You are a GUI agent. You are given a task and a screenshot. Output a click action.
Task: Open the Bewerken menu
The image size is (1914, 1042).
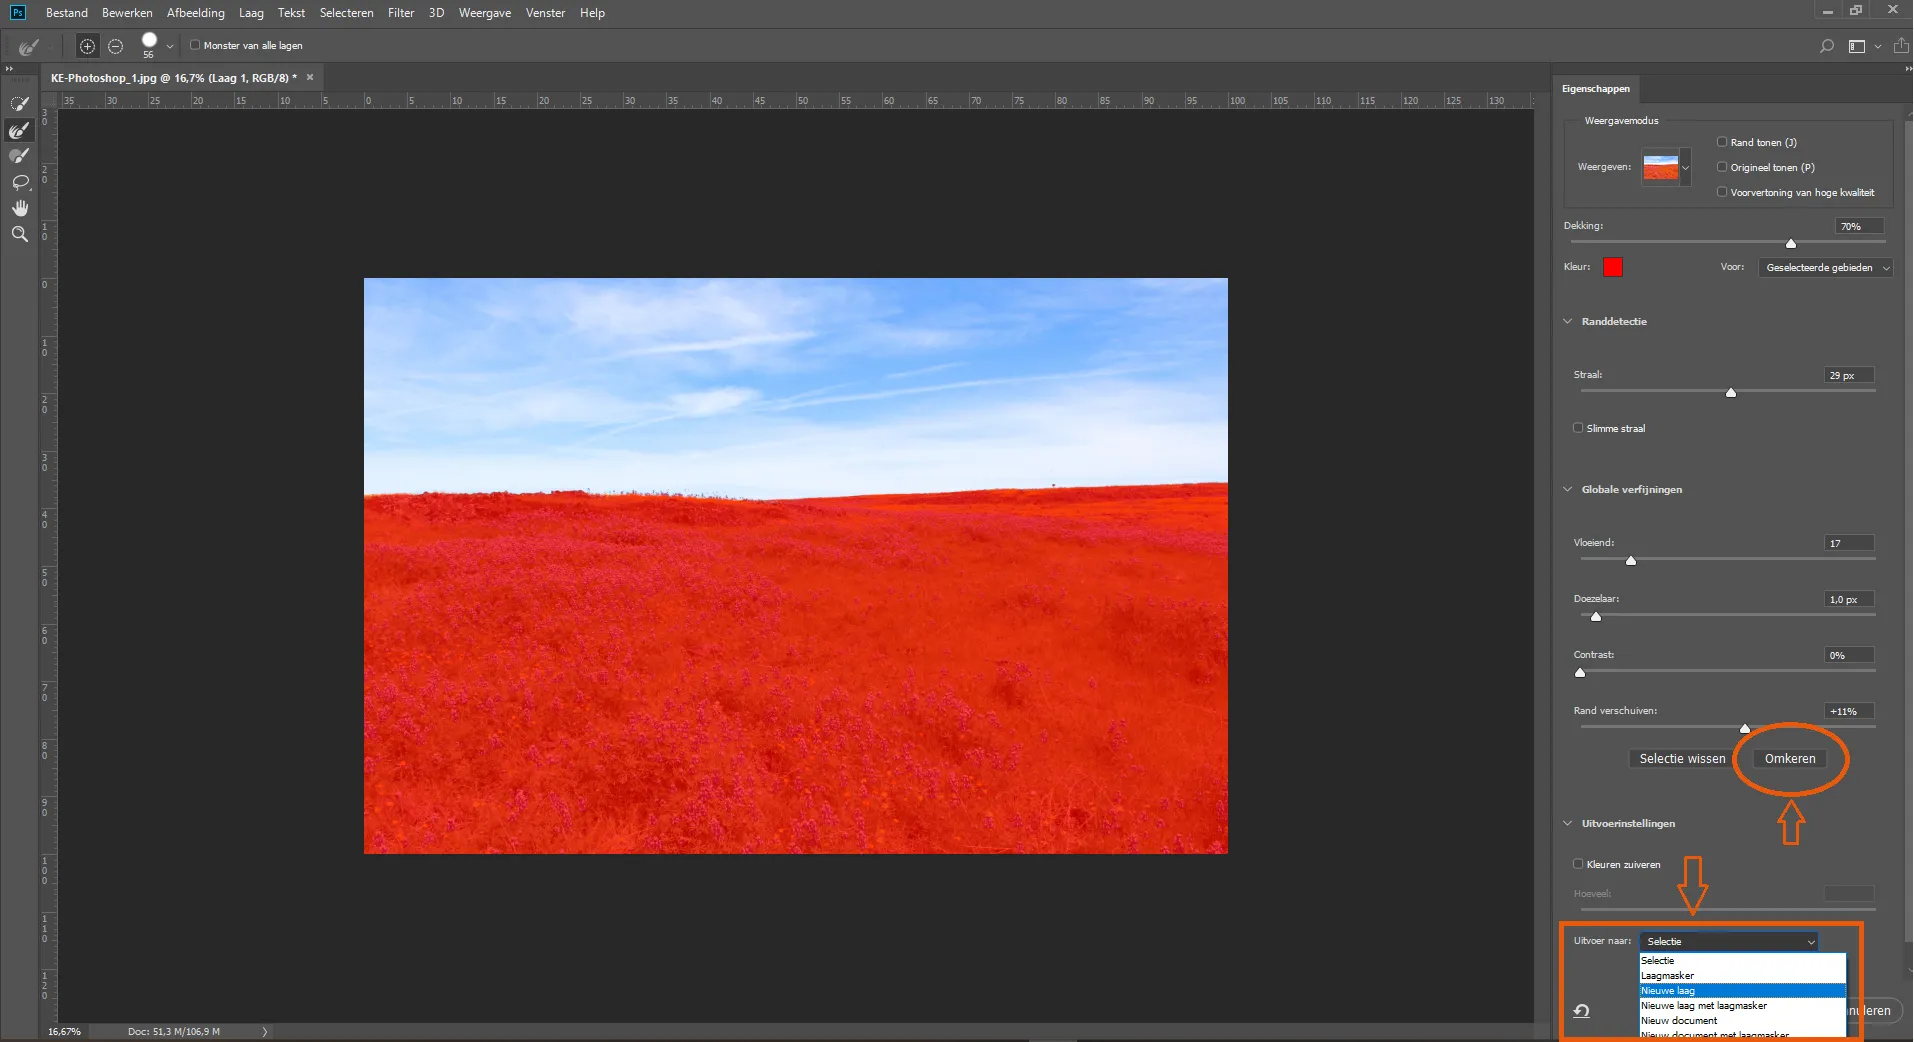tap(127, 13)
